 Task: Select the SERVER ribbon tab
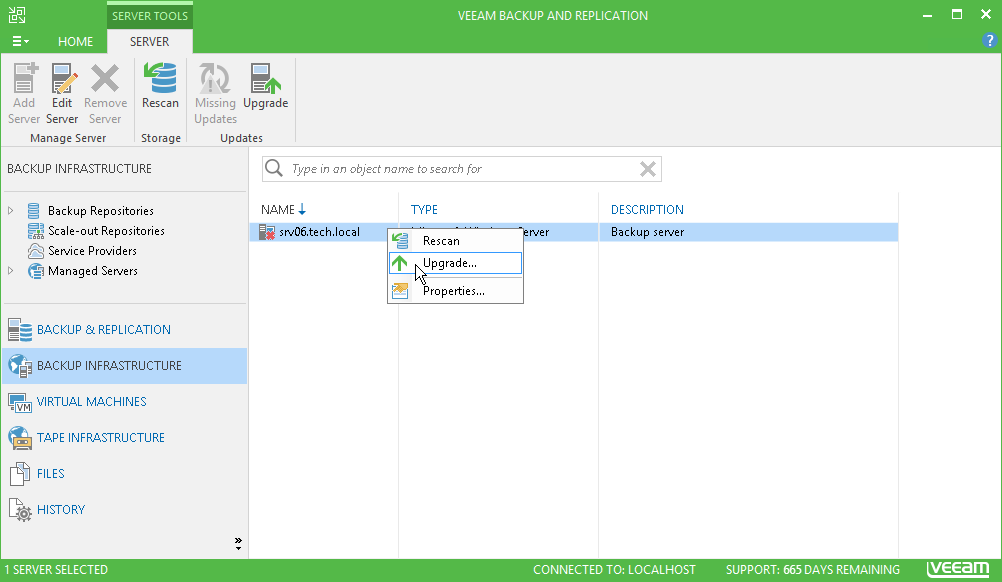click(x=150, y=42)
